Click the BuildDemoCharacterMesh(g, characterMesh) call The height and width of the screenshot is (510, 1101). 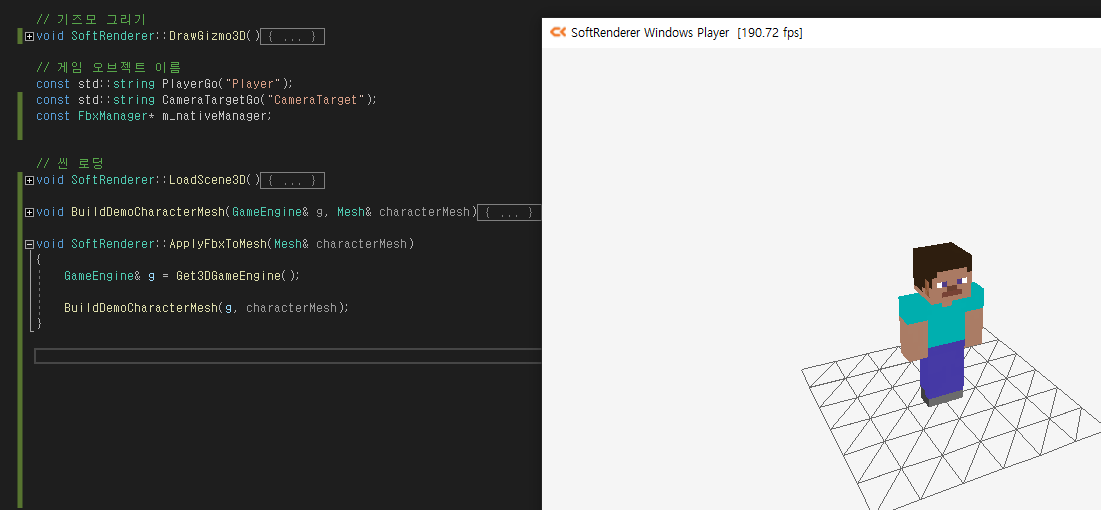[205, 308]
